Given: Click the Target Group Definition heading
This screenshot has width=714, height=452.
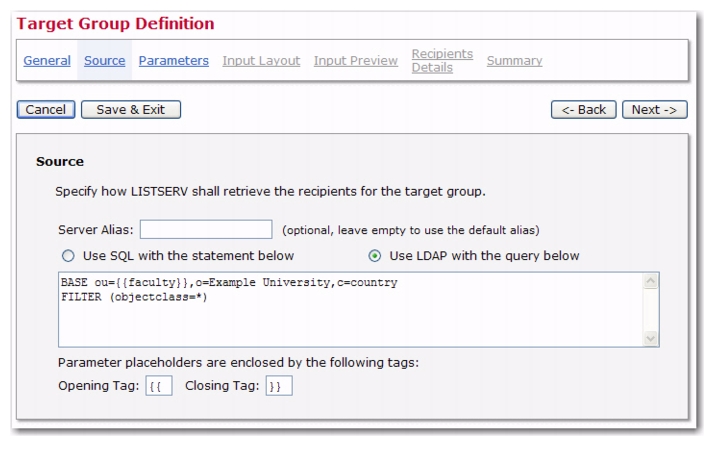Looking at the screenshot, I should [115, 24].
